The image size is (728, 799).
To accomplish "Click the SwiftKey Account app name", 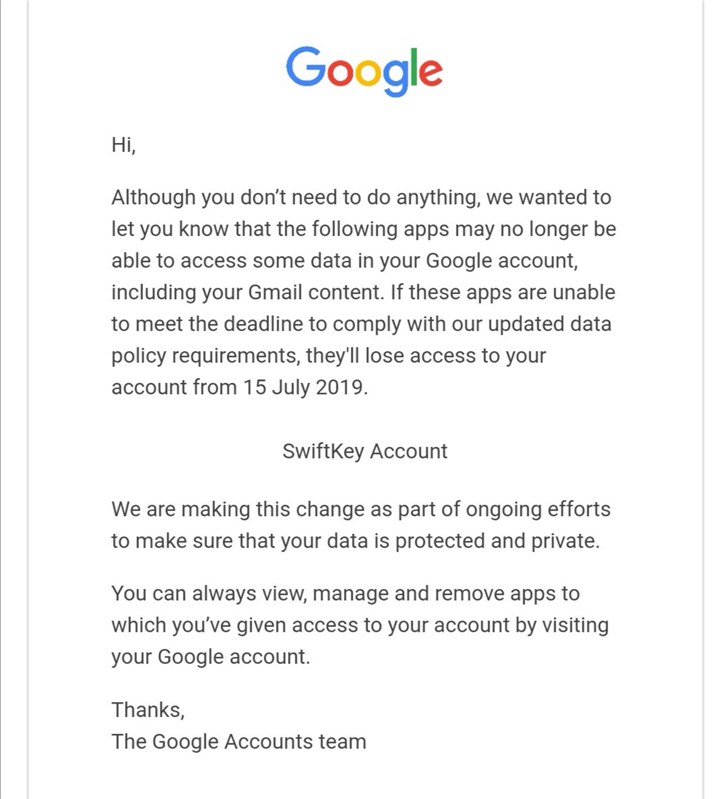I will point(365,451).
